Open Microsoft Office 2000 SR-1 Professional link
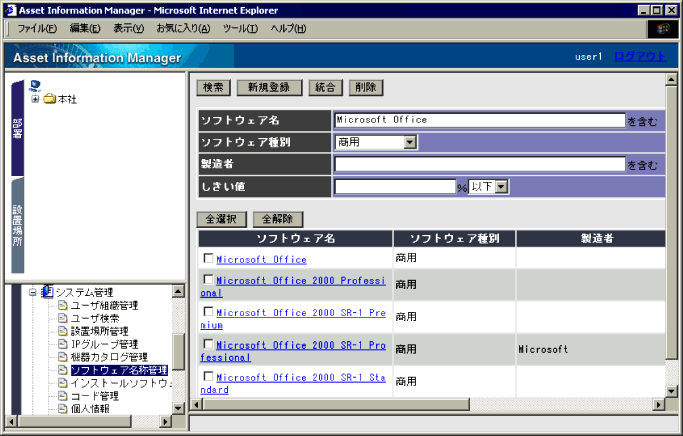 [293, 351]
